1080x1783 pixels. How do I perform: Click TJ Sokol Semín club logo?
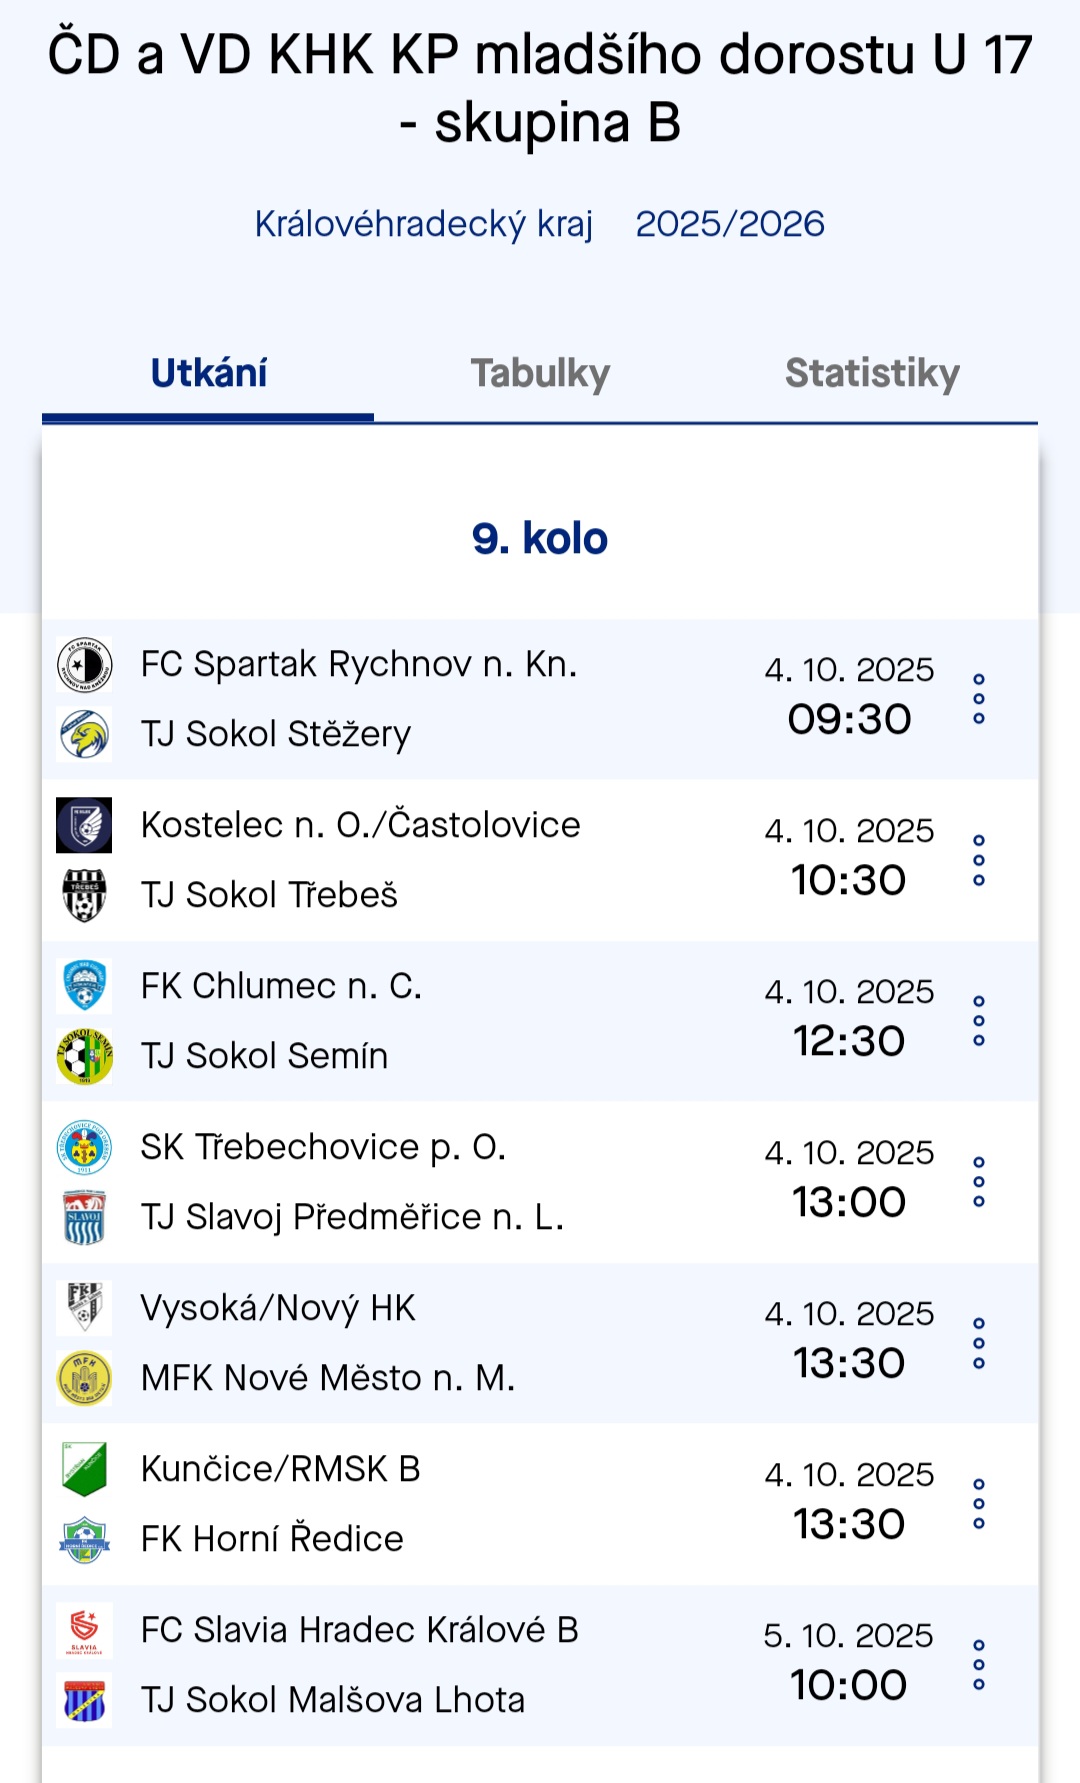[85, 1056]
